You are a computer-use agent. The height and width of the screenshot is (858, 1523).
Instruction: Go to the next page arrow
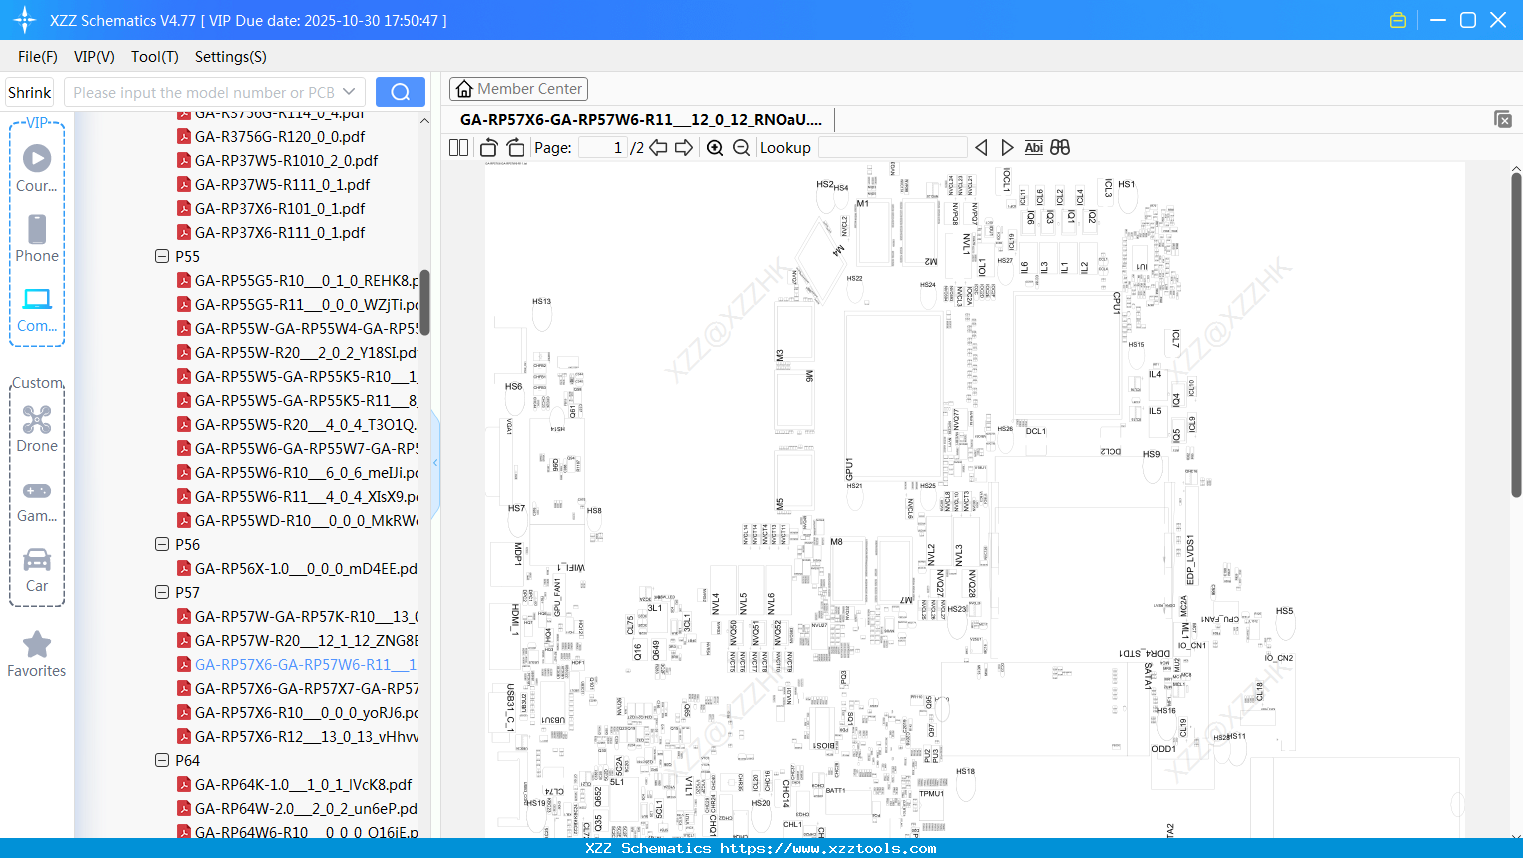(684, 147)
